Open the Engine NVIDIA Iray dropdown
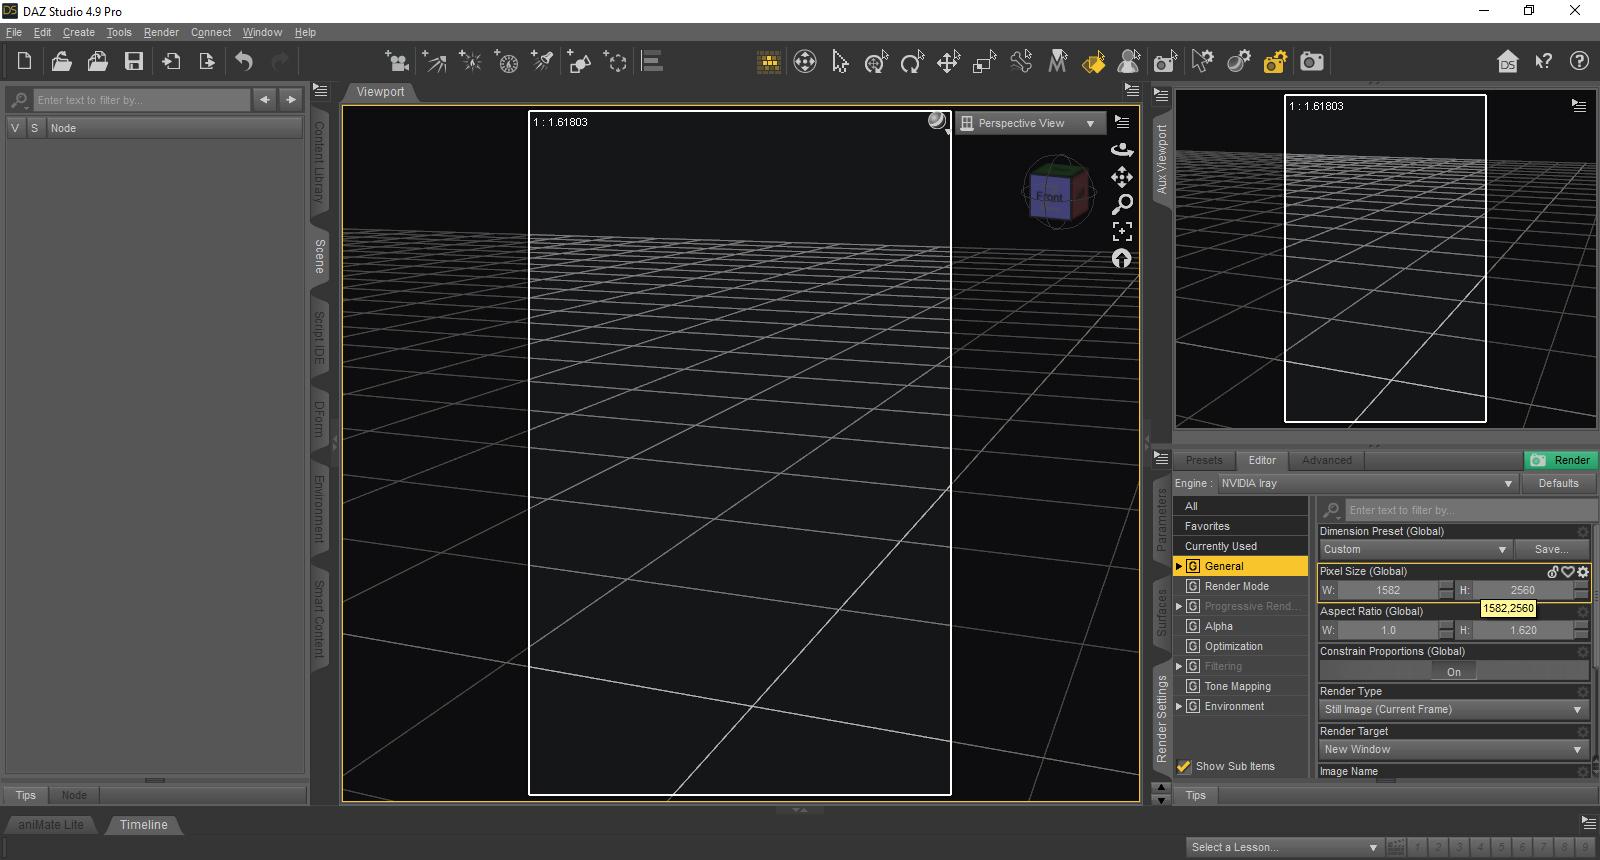This screenshot has width=1600, height=860. [x=1367, y=484]
